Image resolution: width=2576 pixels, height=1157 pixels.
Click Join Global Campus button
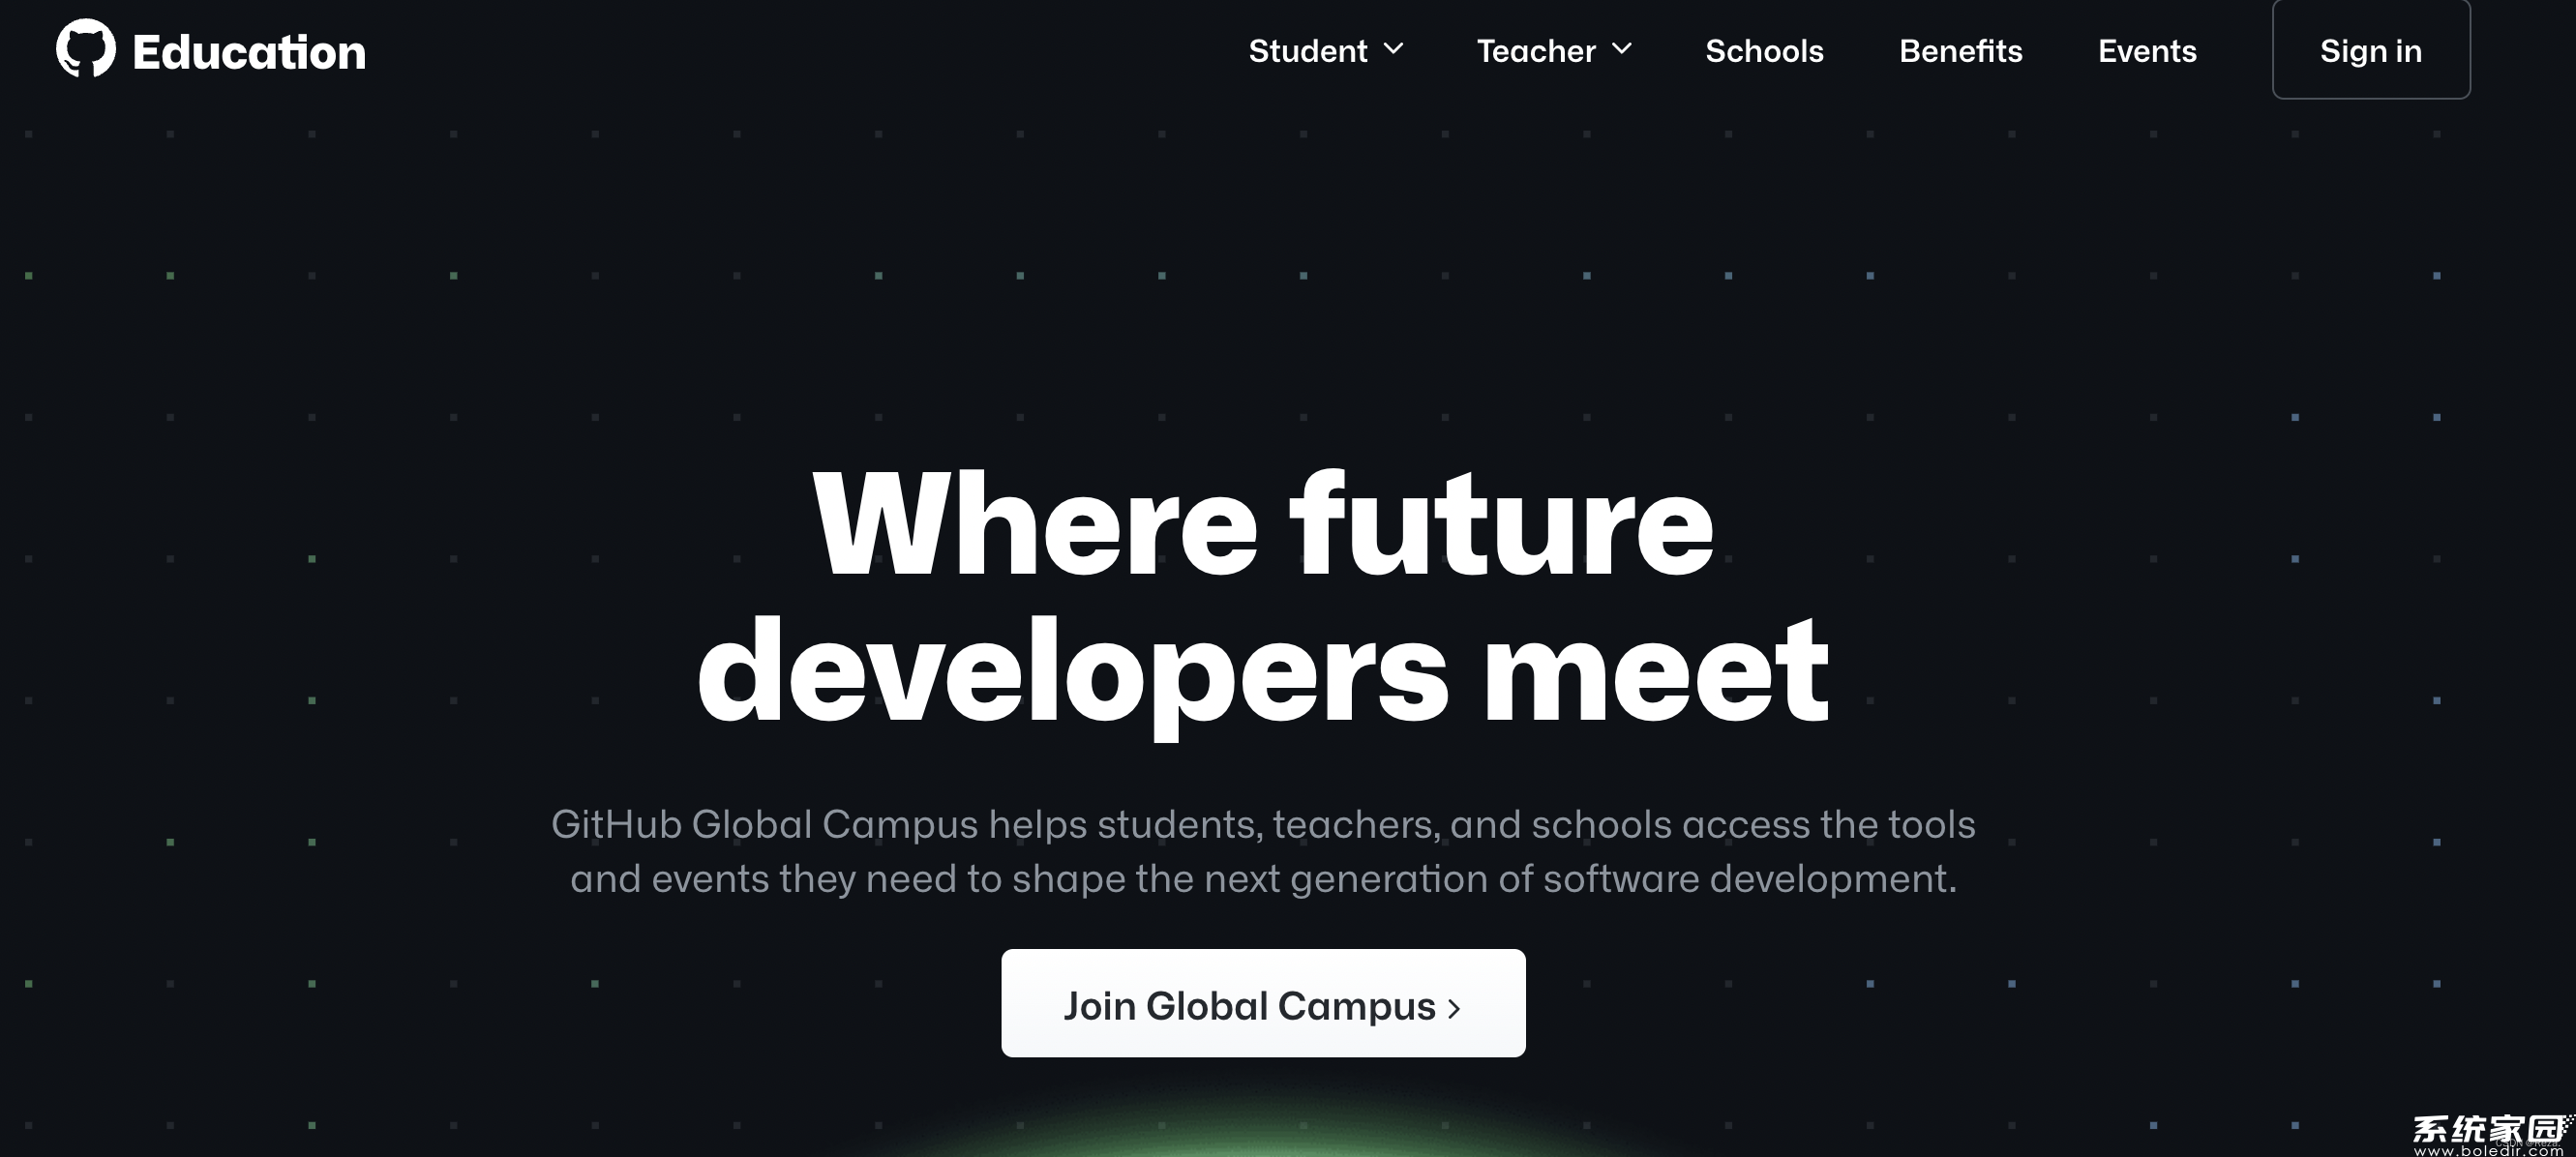click(1265, 1002)
